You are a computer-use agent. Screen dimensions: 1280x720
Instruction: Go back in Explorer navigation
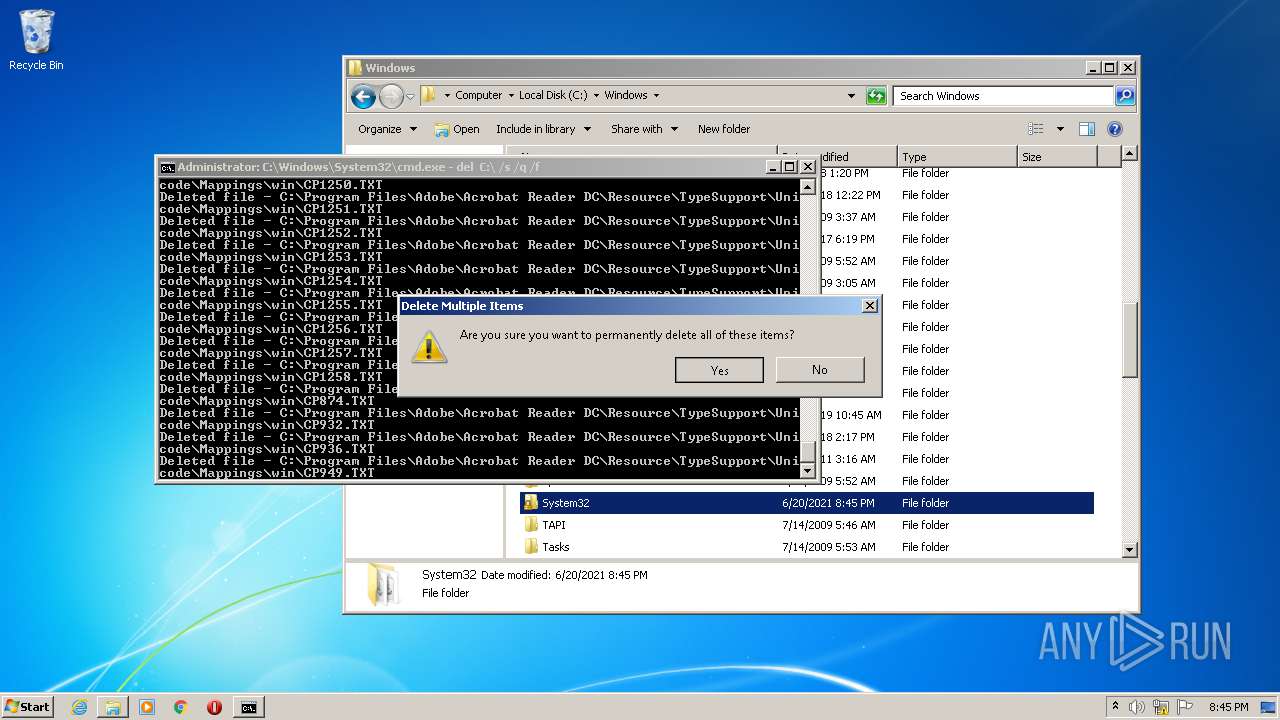point(363,96)
